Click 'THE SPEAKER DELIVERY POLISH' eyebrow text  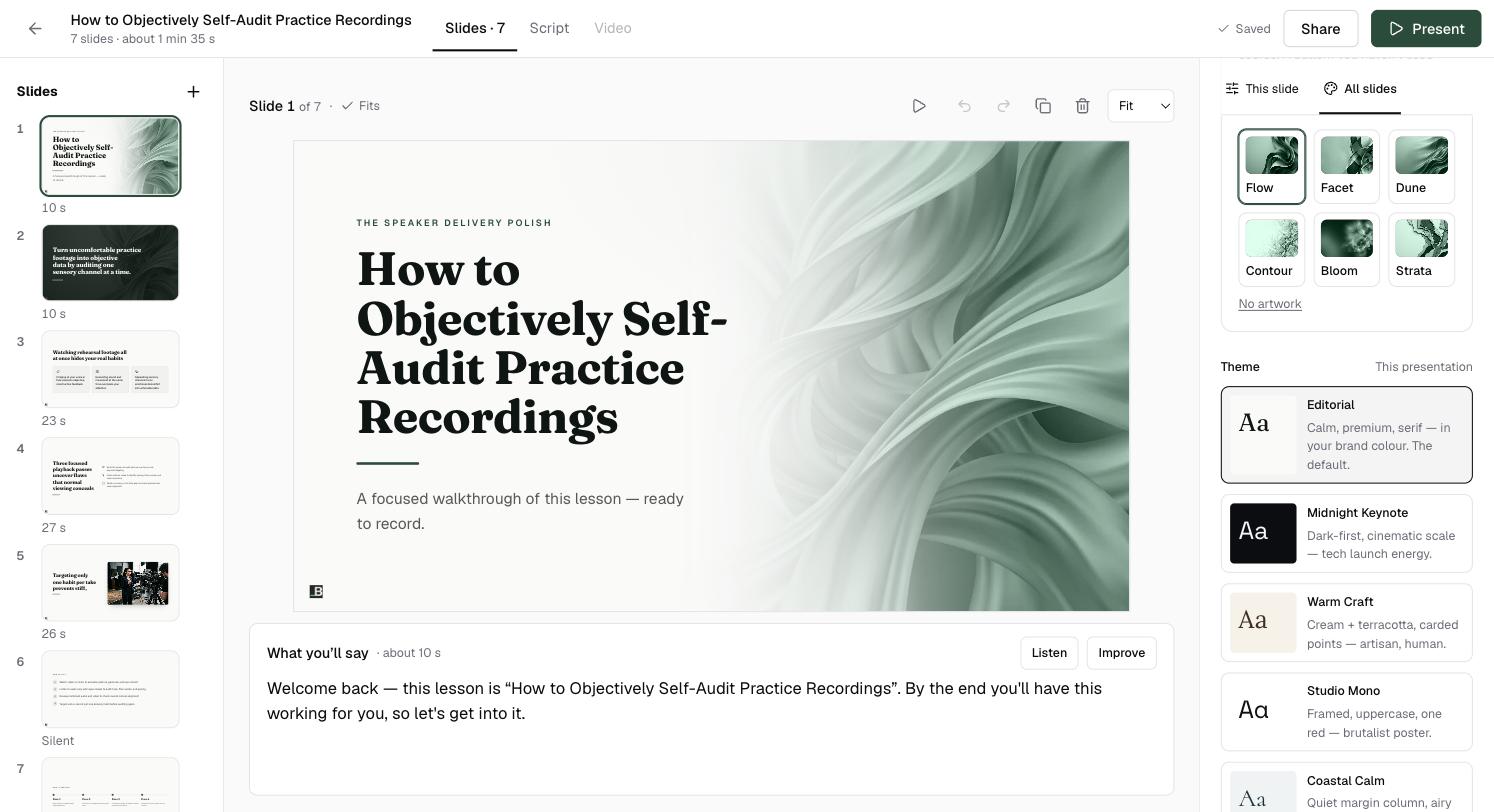tap(454, 223)
